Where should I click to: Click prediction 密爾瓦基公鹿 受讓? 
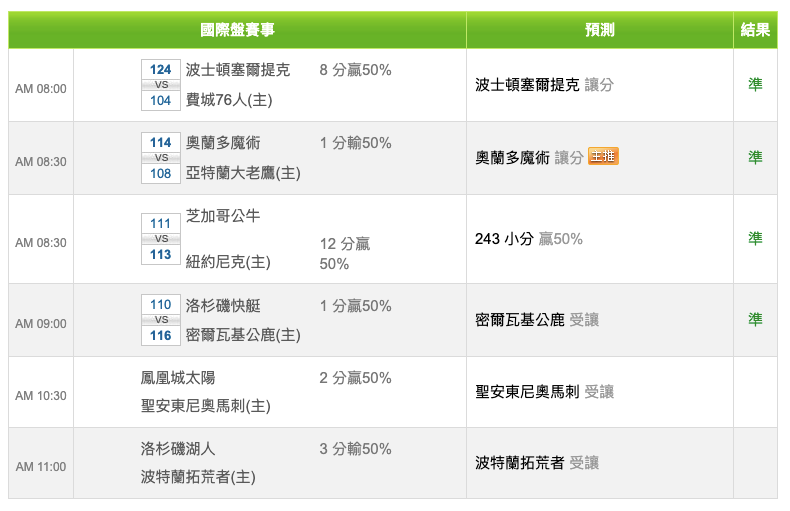(537, 320)
